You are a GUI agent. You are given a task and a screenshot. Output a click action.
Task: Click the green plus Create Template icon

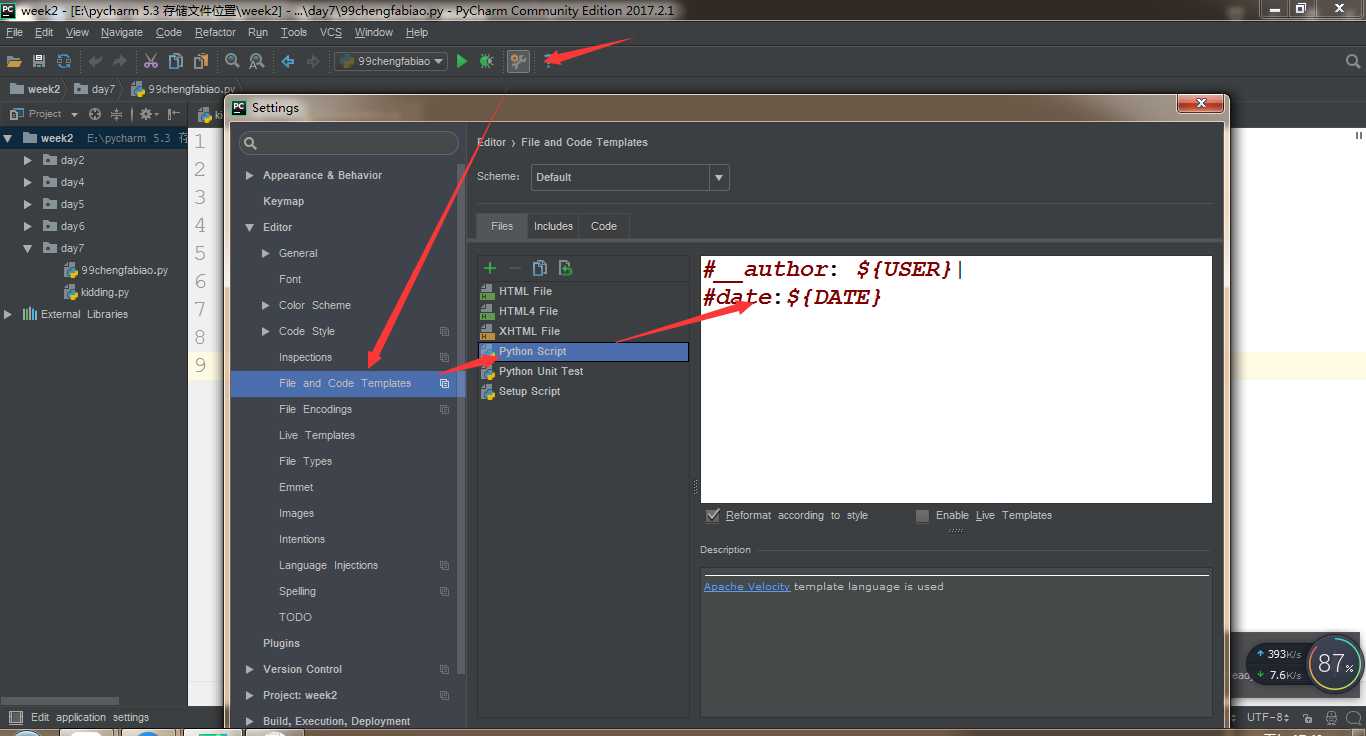[x=490, y=268]
